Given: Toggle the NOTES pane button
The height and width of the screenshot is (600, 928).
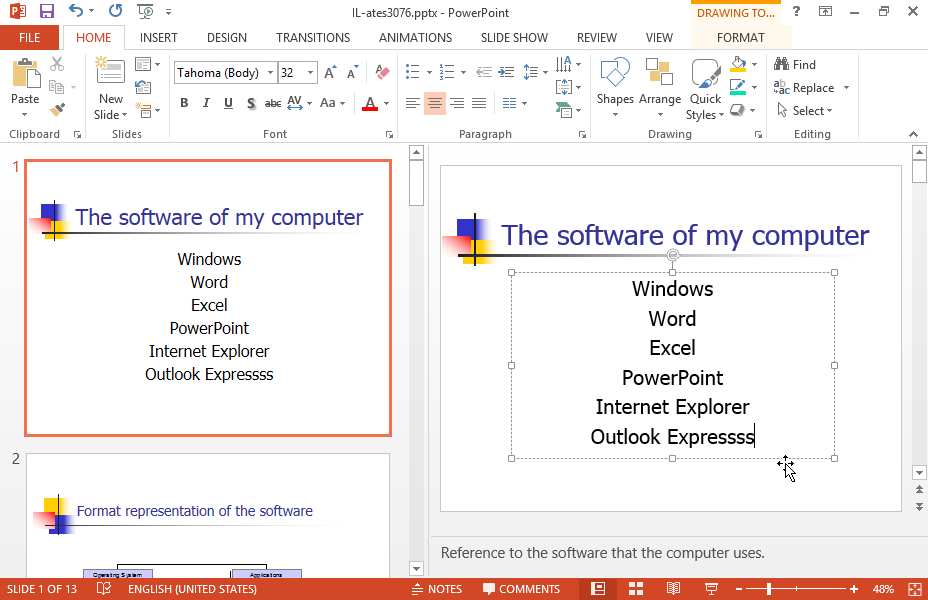Looking at the screenshot, I should coord(437,589).
